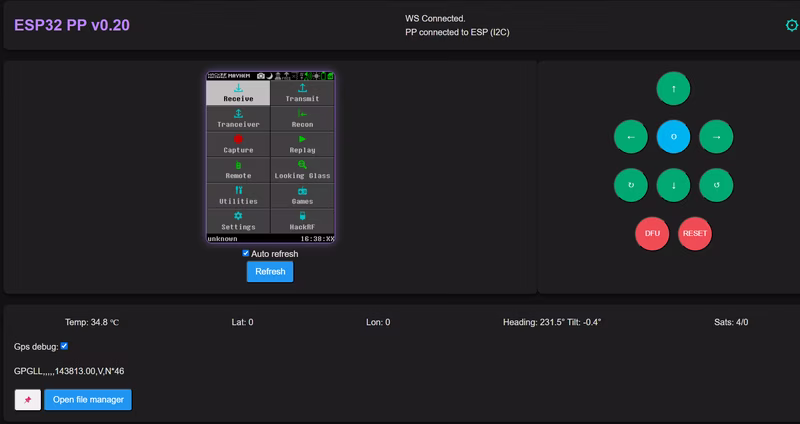Click the Heading 231.5° Tilt reading
Viewport: 800px width, 424px height.
click(x=552, y=322)
